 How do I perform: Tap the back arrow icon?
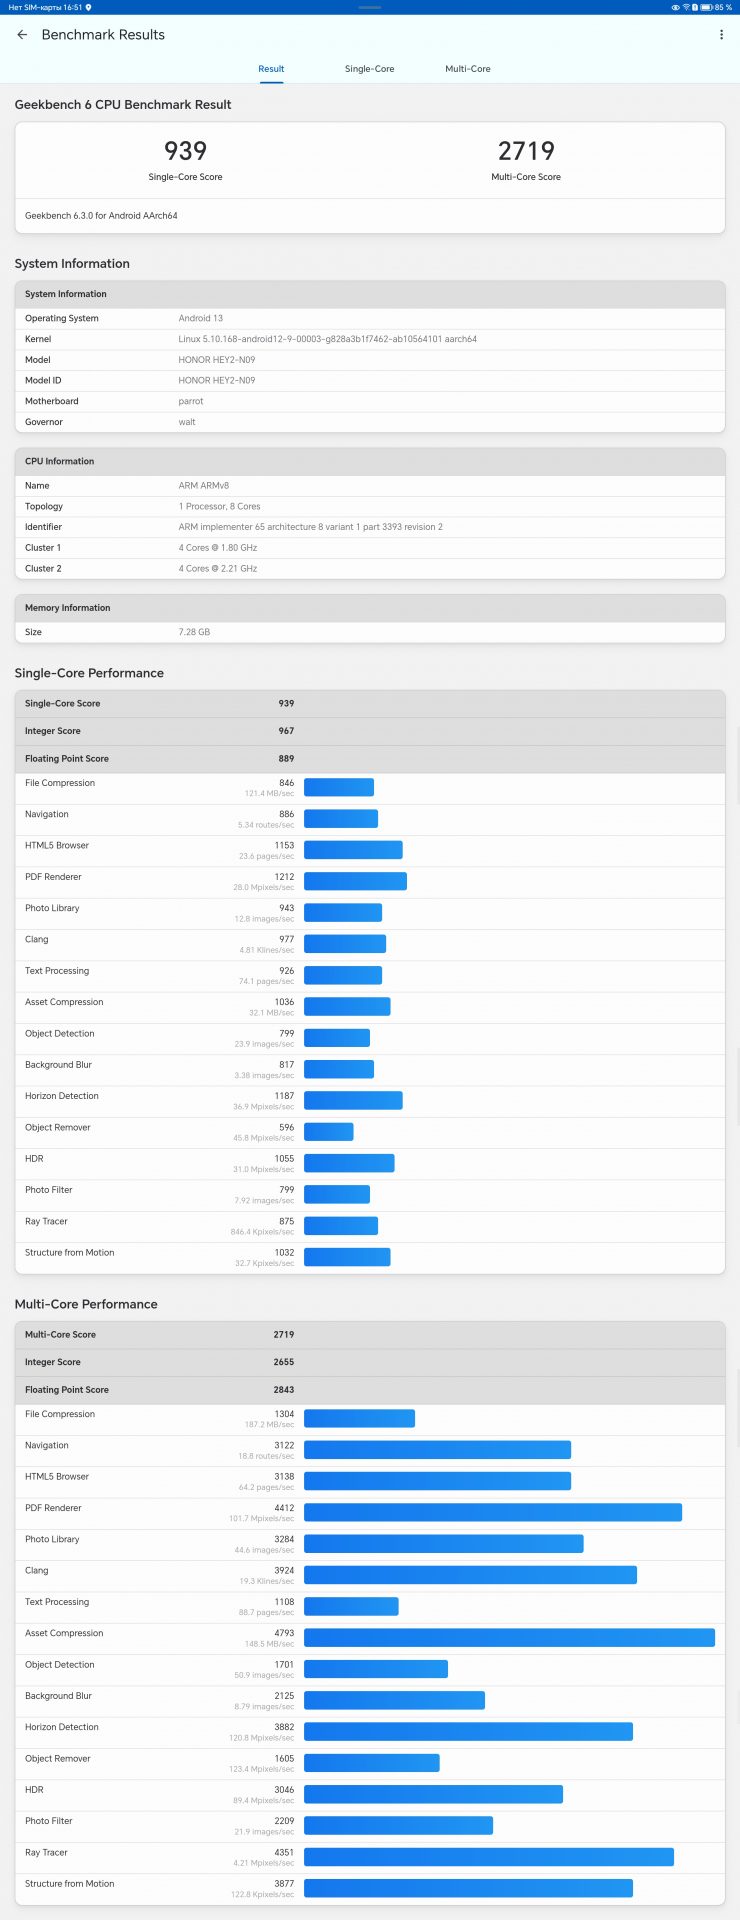[22, 35]
